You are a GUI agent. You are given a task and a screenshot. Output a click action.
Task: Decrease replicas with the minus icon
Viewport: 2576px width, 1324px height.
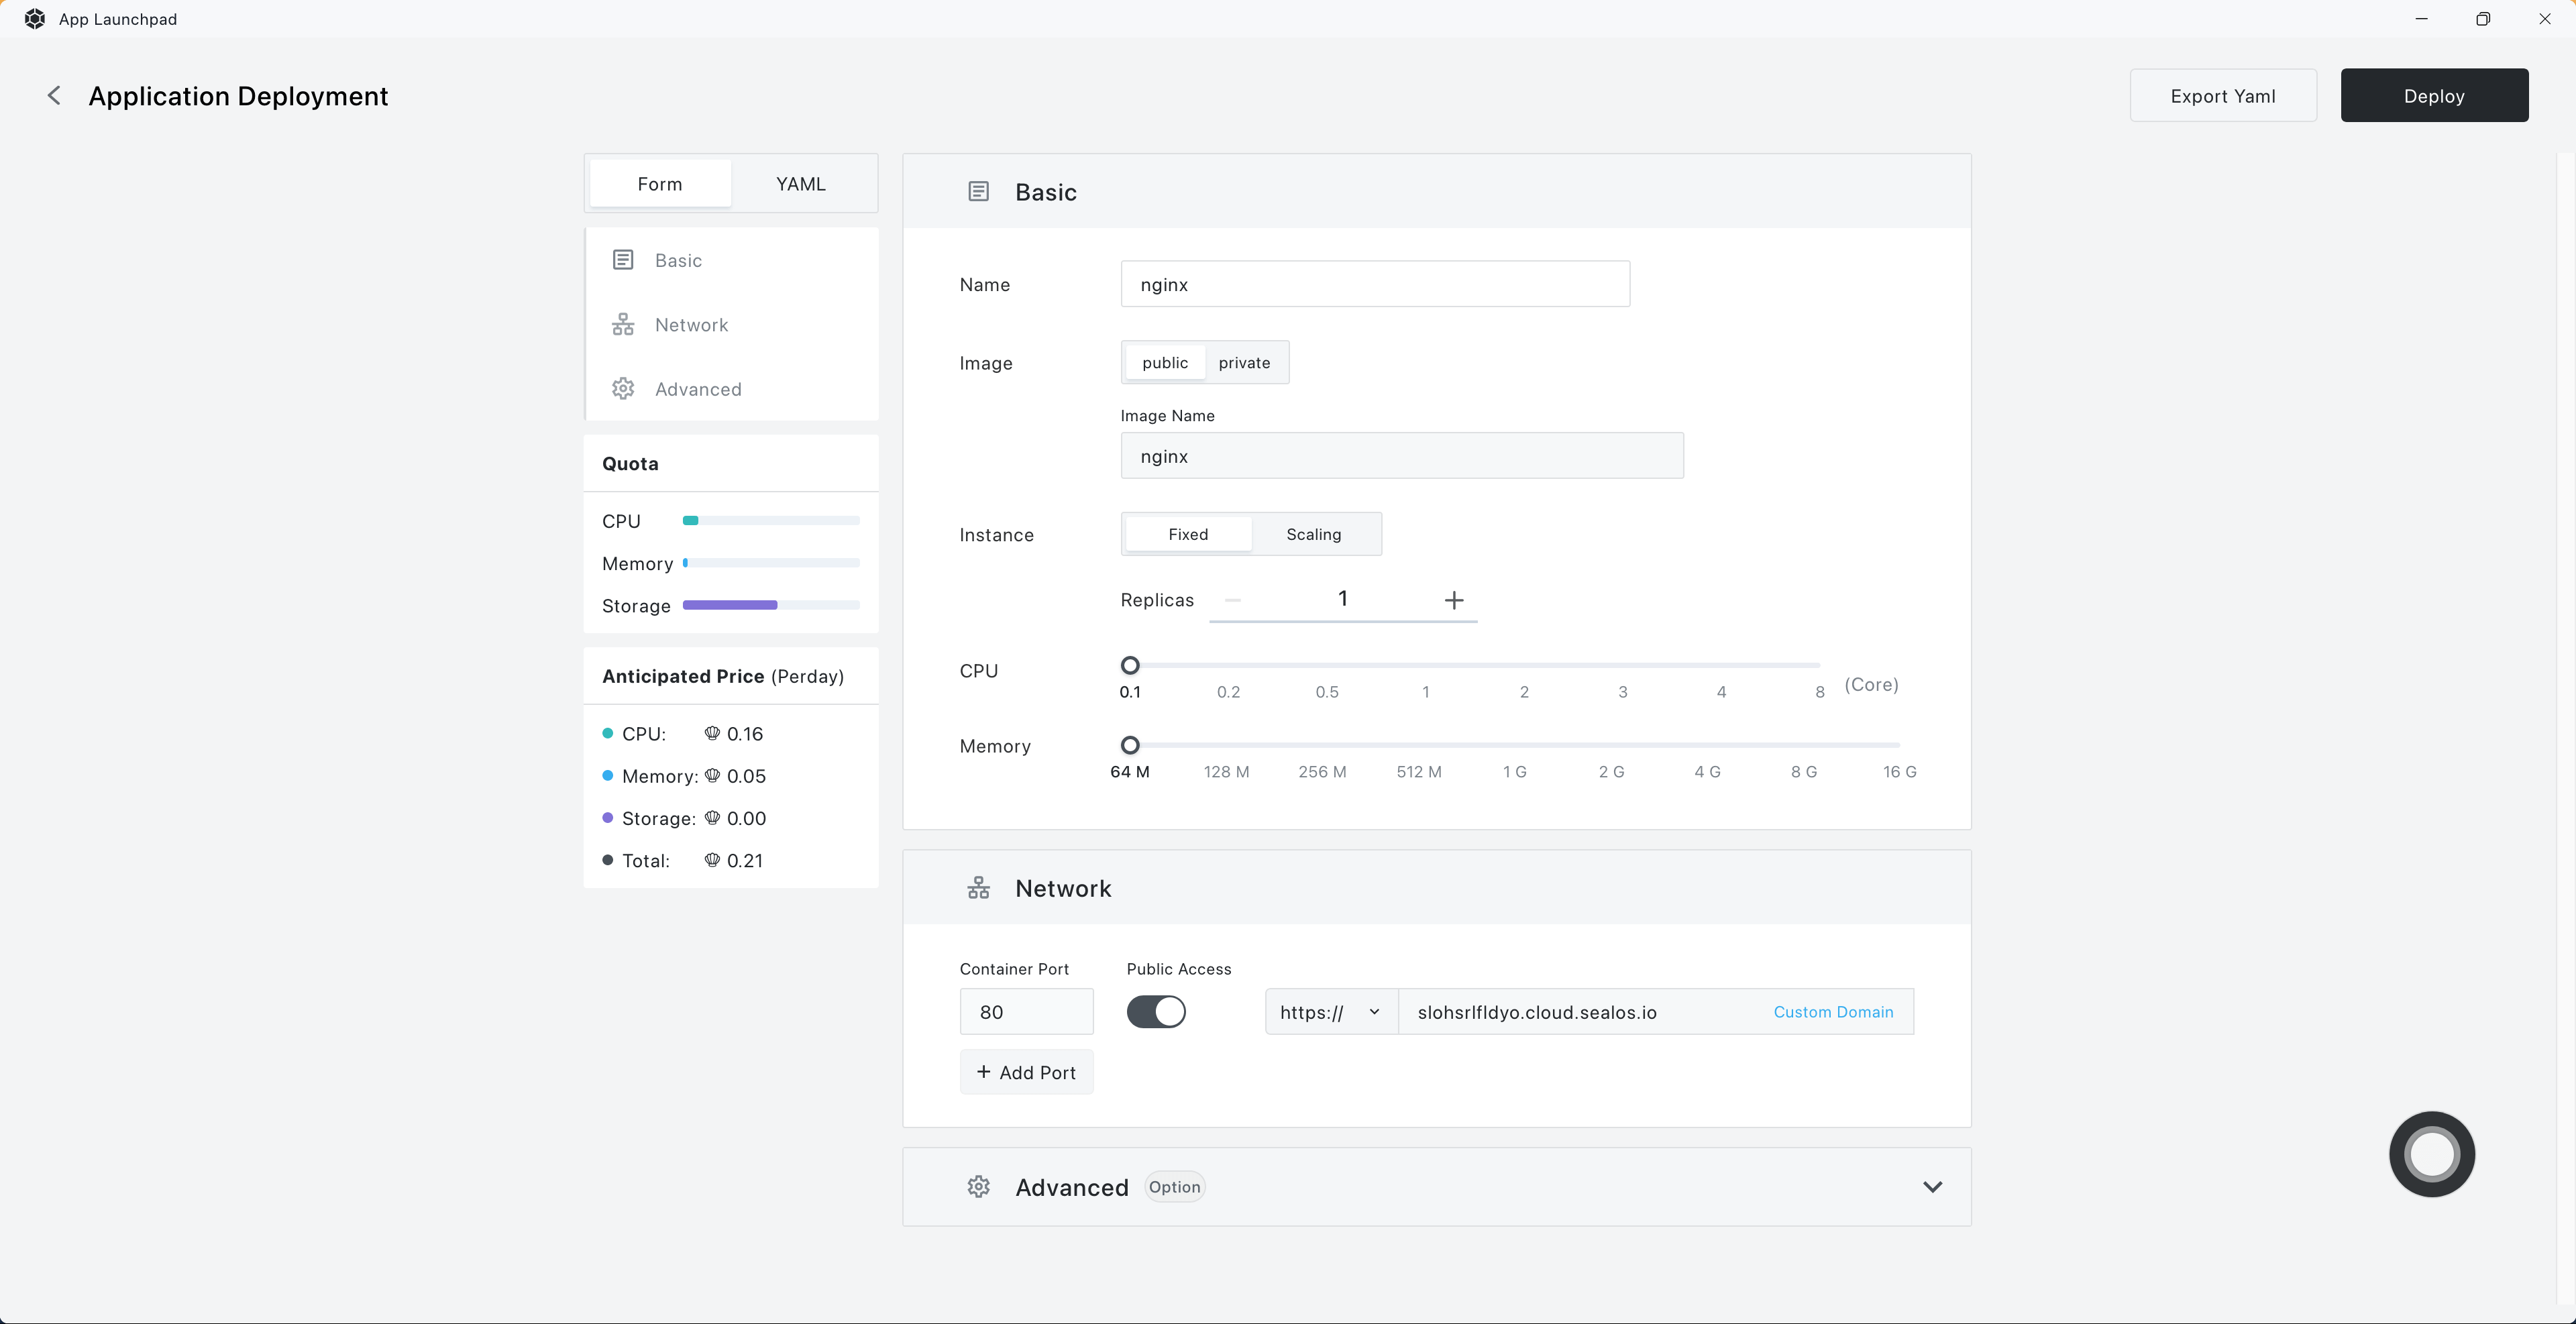pos(1233,600)
